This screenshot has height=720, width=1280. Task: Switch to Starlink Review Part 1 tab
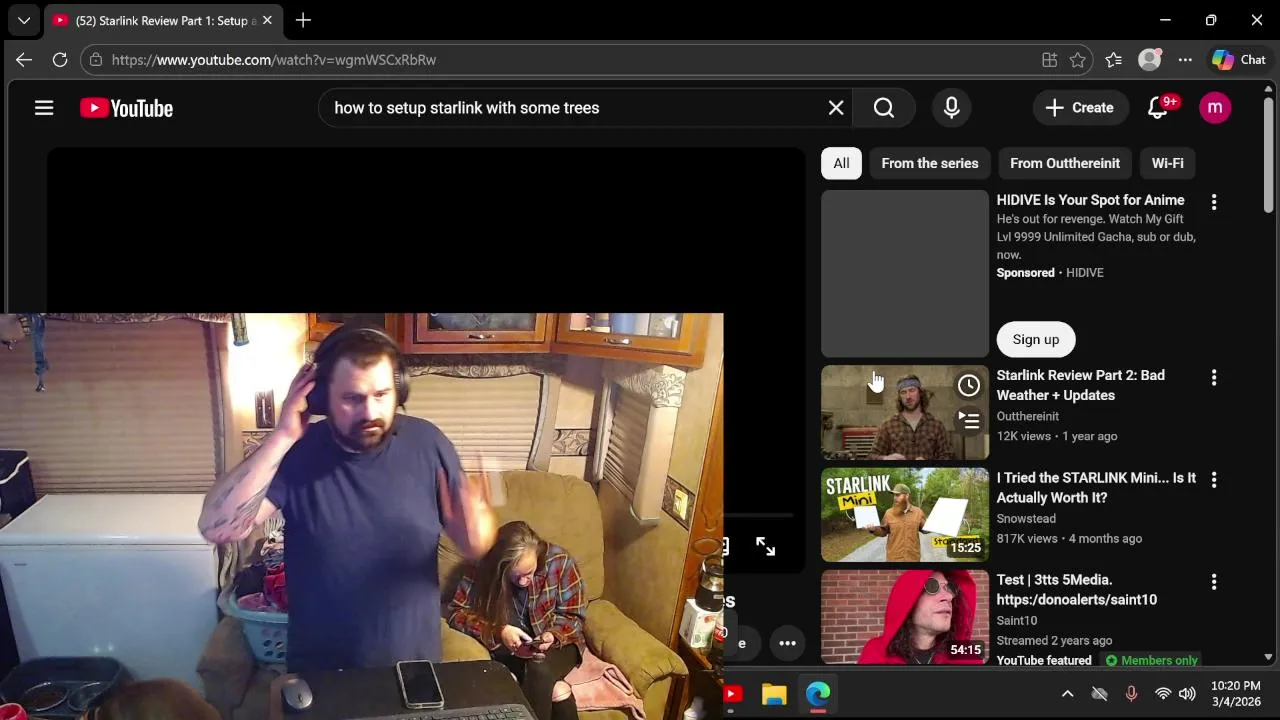[x=162, y=20]
